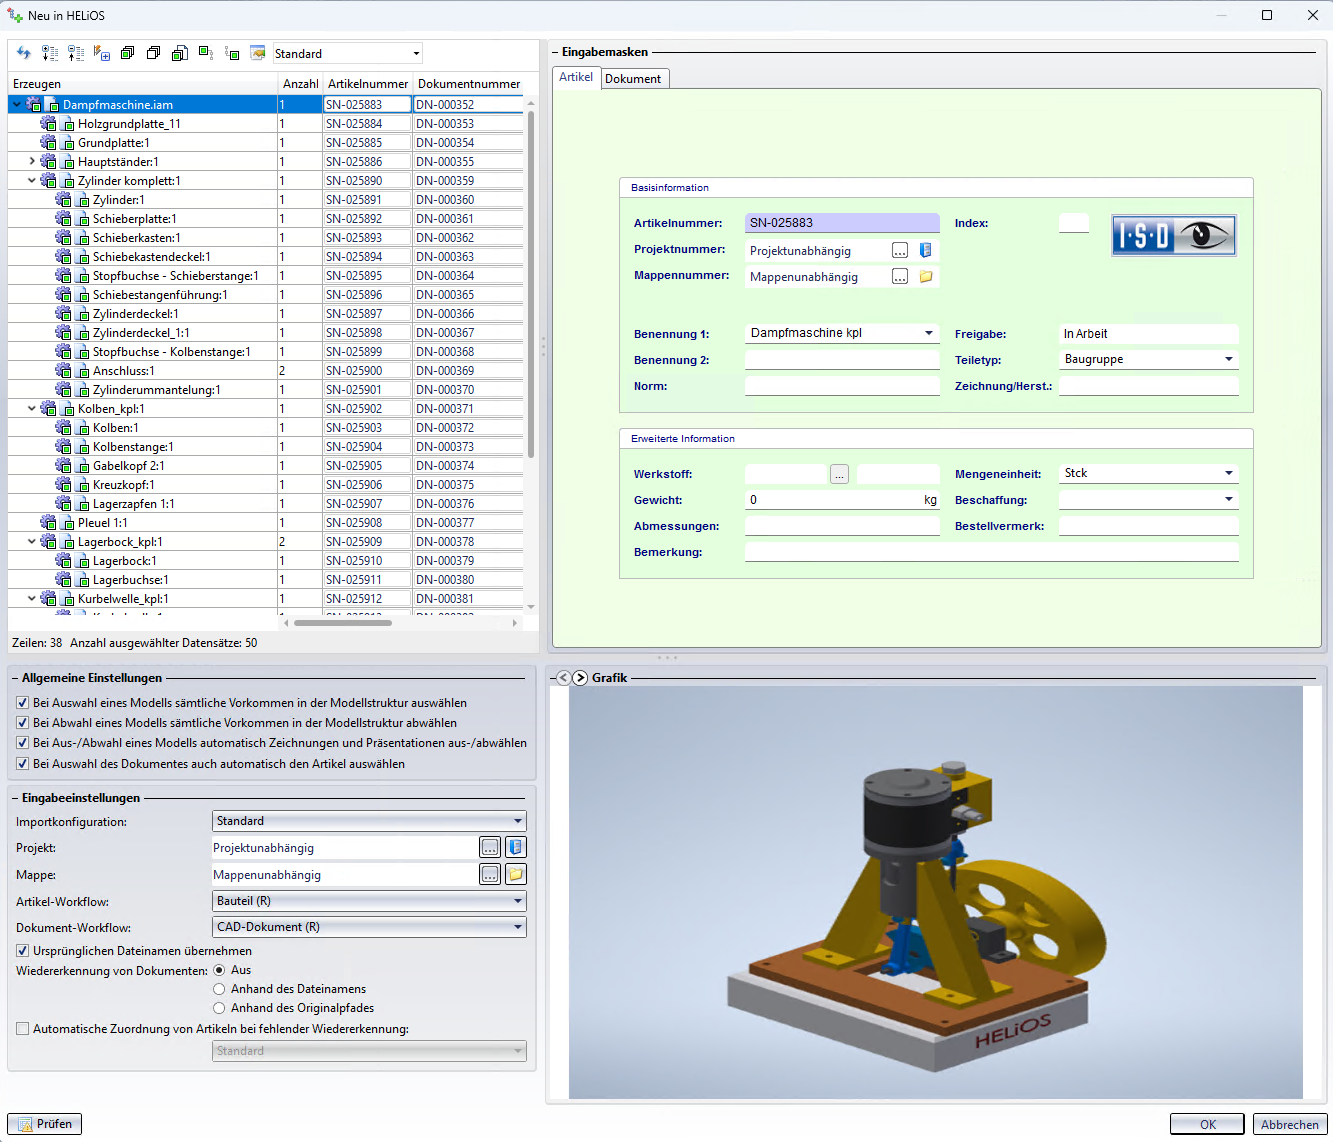1333x1142 pixels.
Task: Expand the Hauptständer:1 tree node
Action: pyautogui.click(x=32, y=161)
